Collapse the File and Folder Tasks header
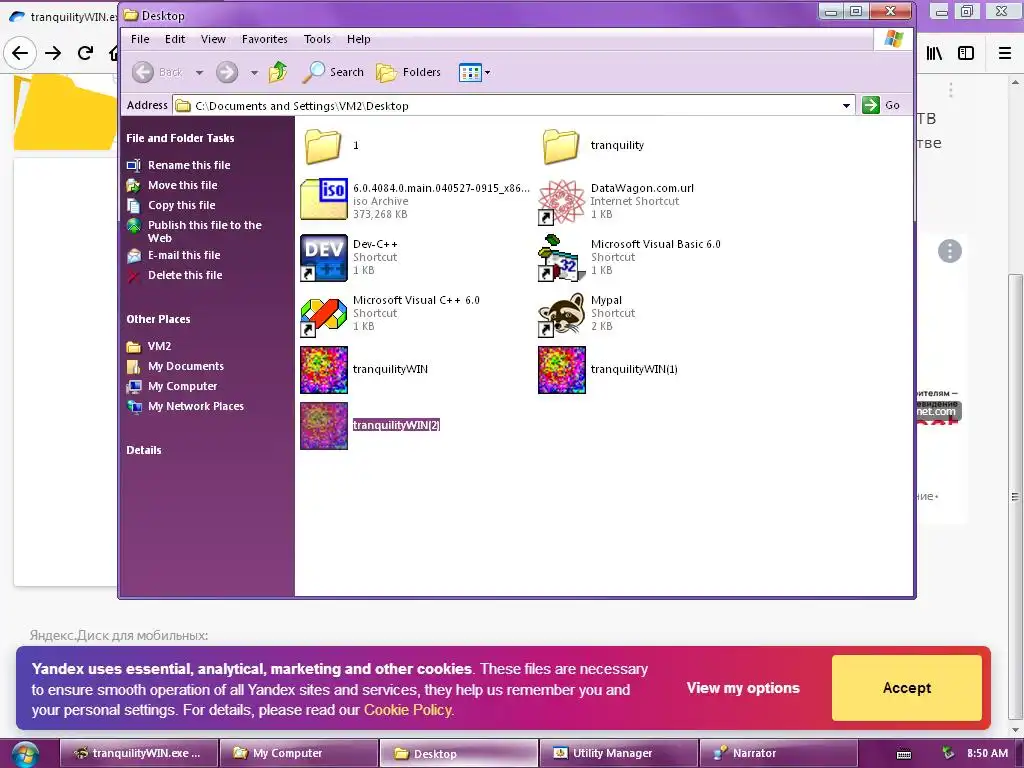 point(180,138)
